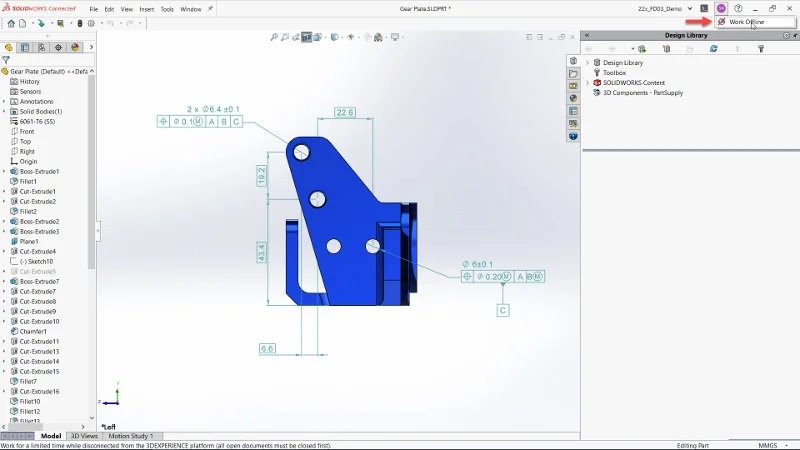Switch to the Motion Study 1 tab
800x450 pixels.
click(131, 436)
